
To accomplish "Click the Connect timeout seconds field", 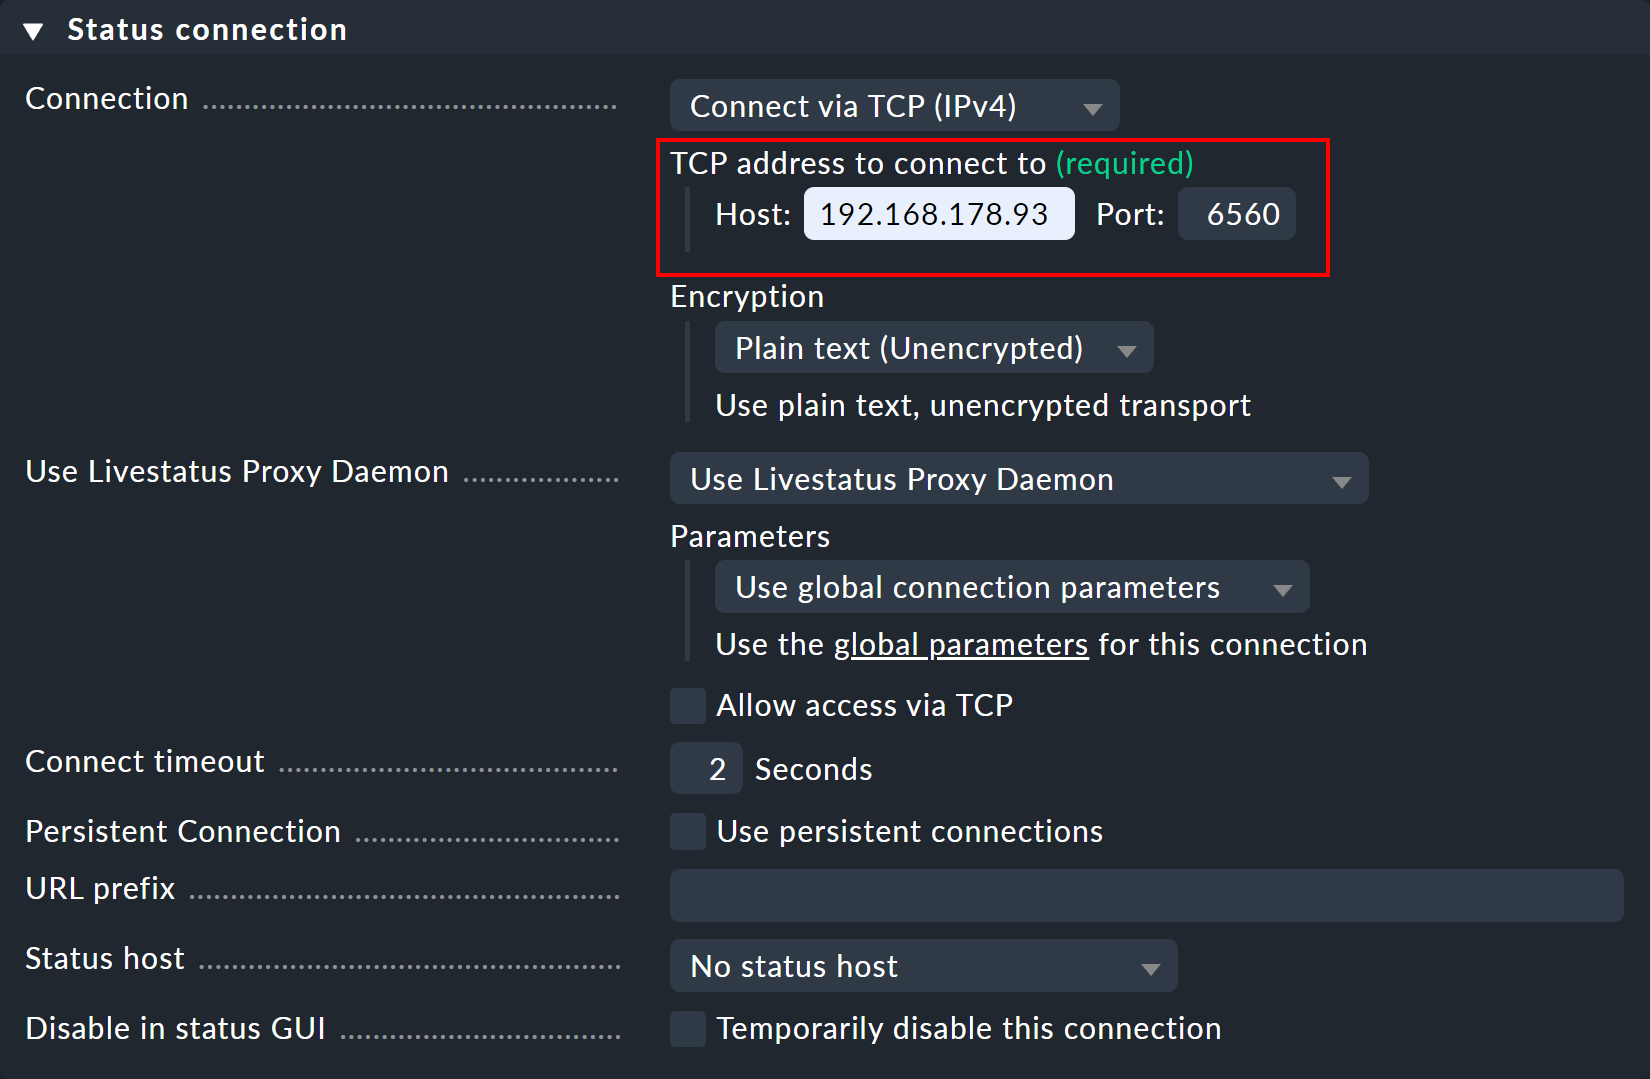I will [705, 768].
